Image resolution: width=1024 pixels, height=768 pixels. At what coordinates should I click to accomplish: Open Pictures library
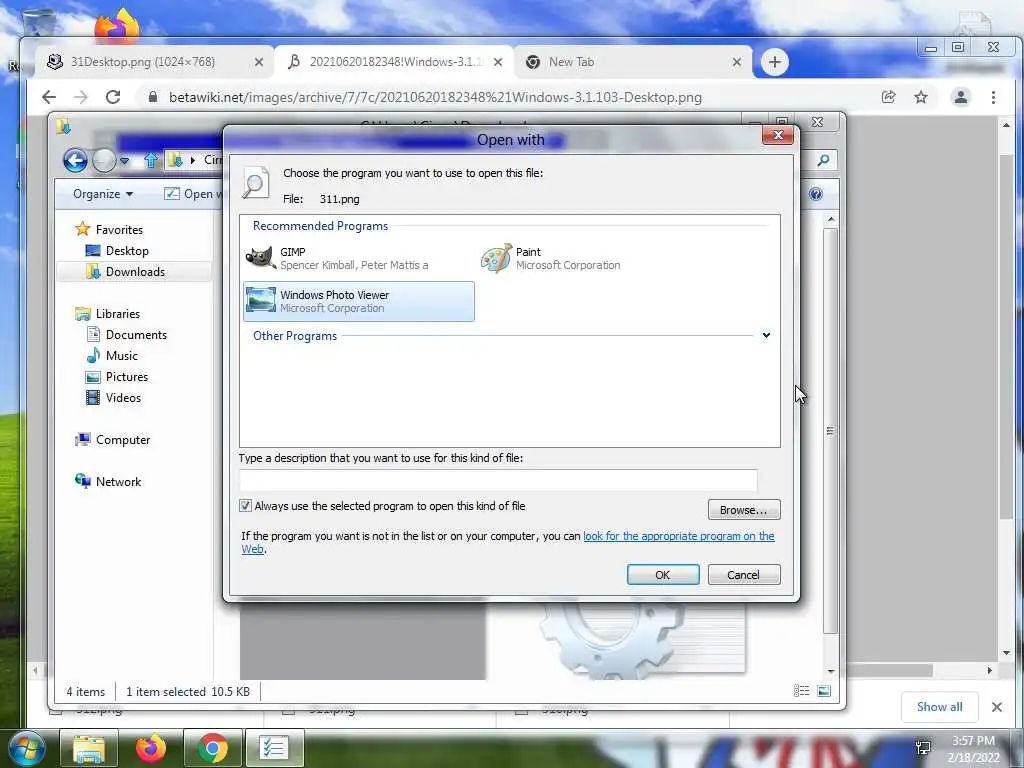[117, 377]
